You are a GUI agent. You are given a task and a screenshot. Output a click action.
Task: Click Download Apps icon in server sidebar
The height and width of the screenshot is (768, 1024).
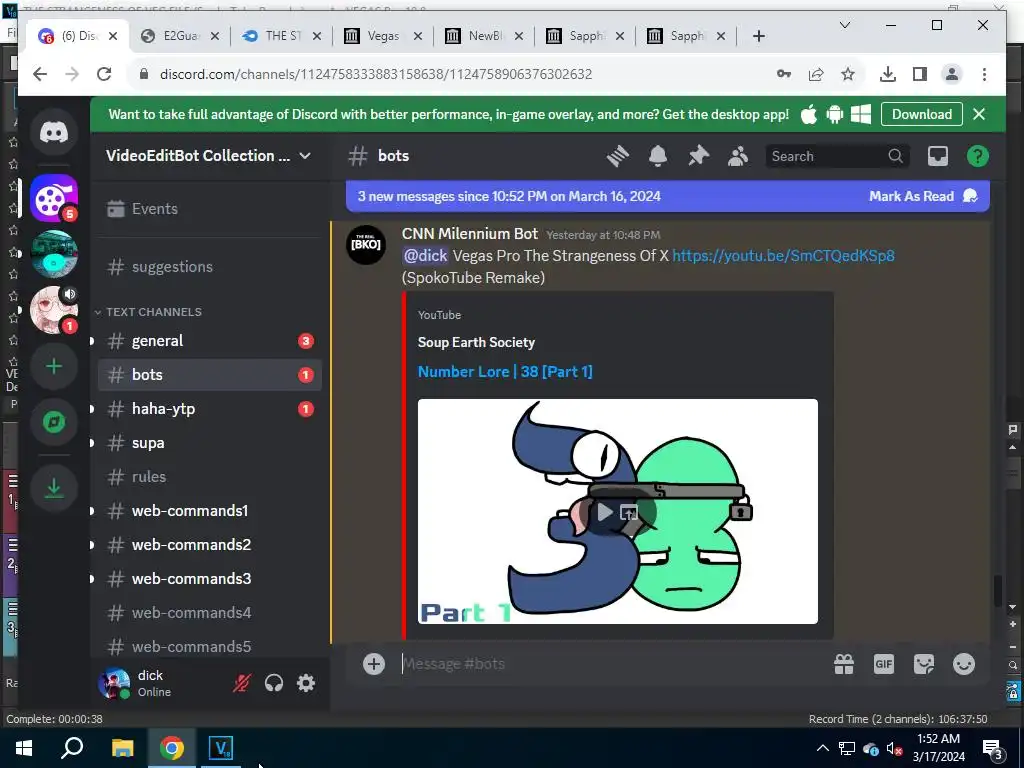54,487
